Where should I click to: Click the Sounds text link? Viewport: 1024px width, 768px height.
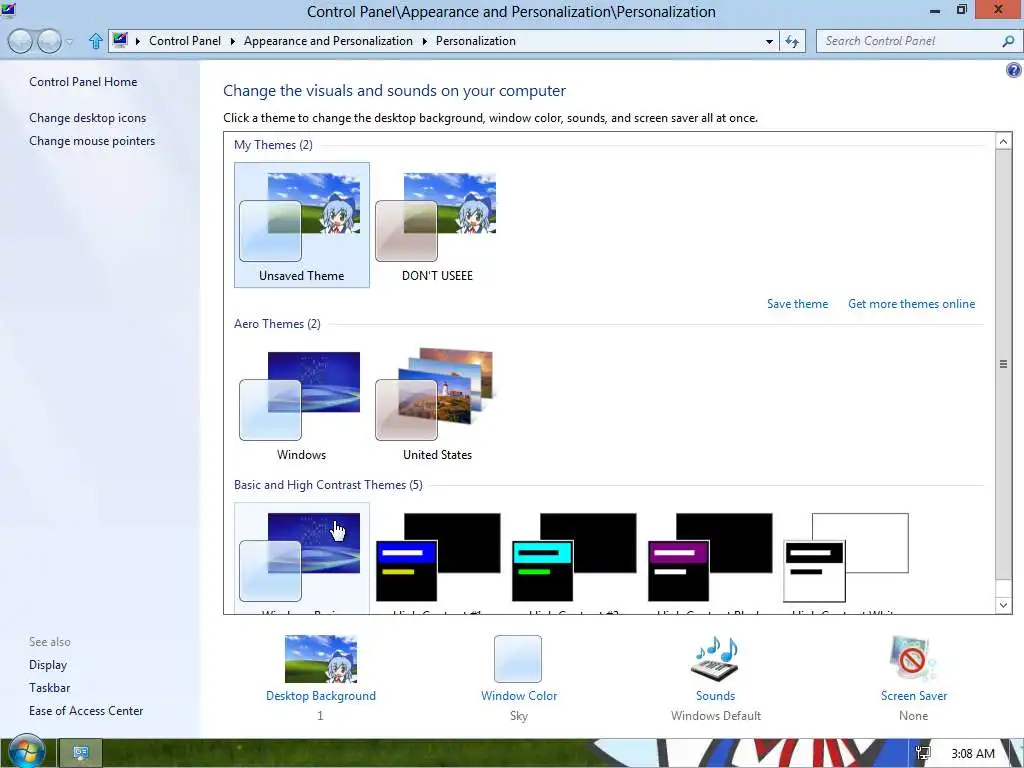coord(715,696)
